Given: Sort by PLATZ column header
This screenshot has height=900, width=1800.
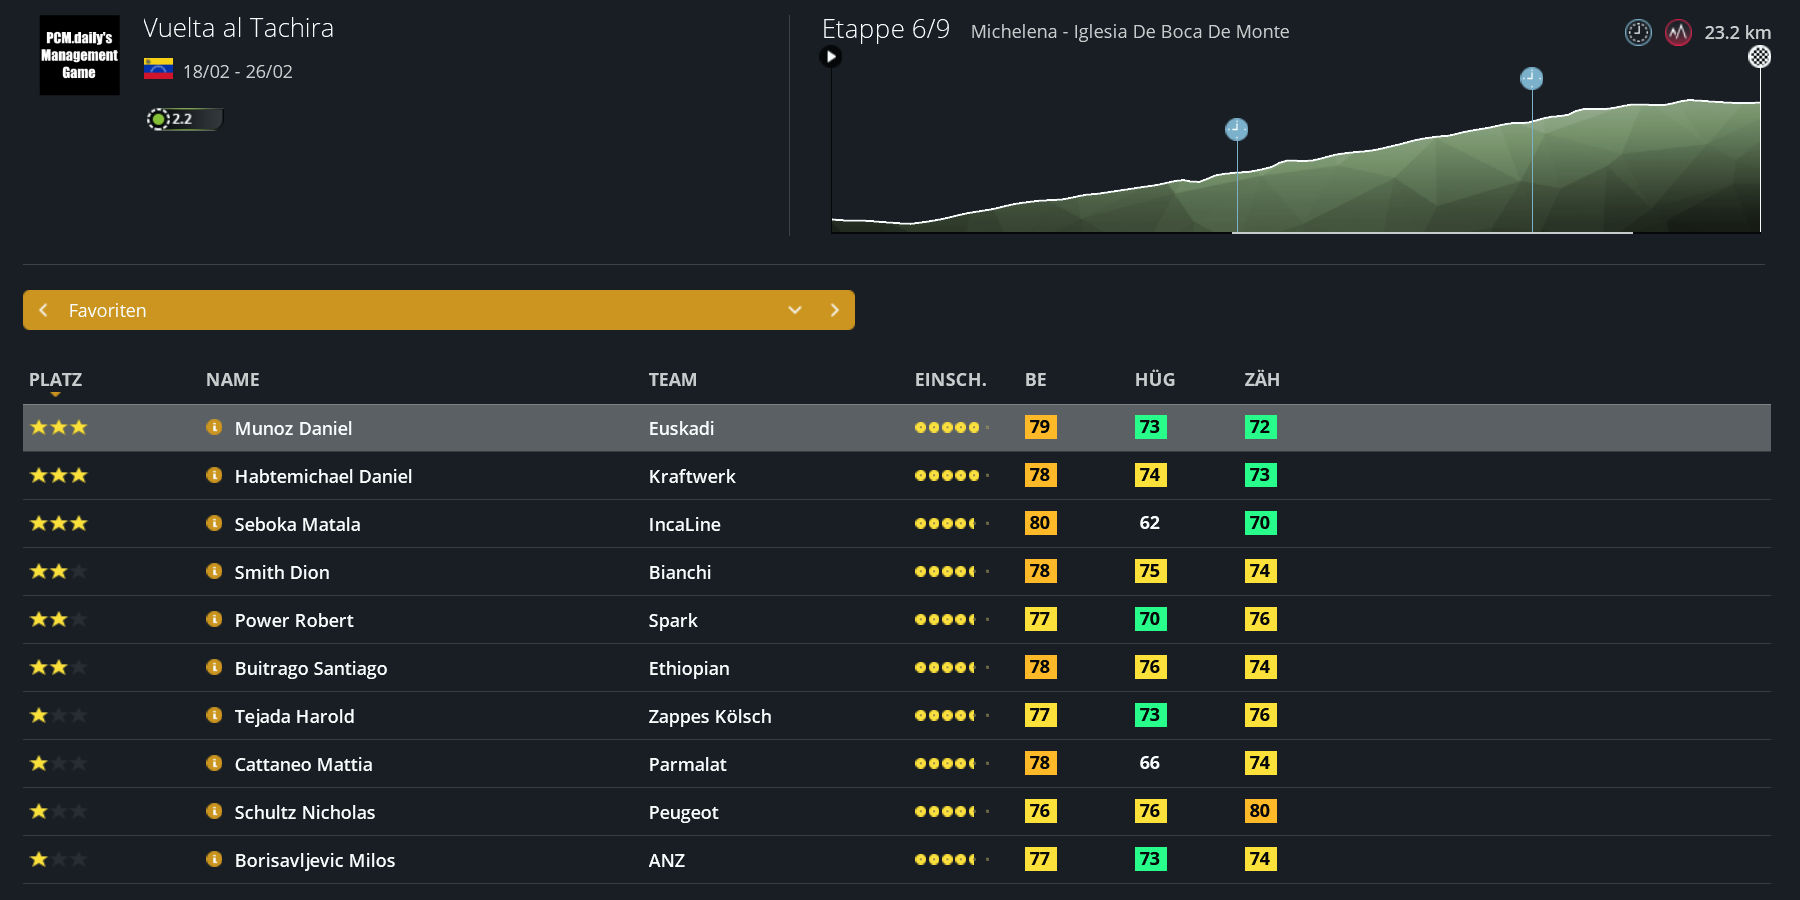Looking at the screenshot, I should [55, 380].
